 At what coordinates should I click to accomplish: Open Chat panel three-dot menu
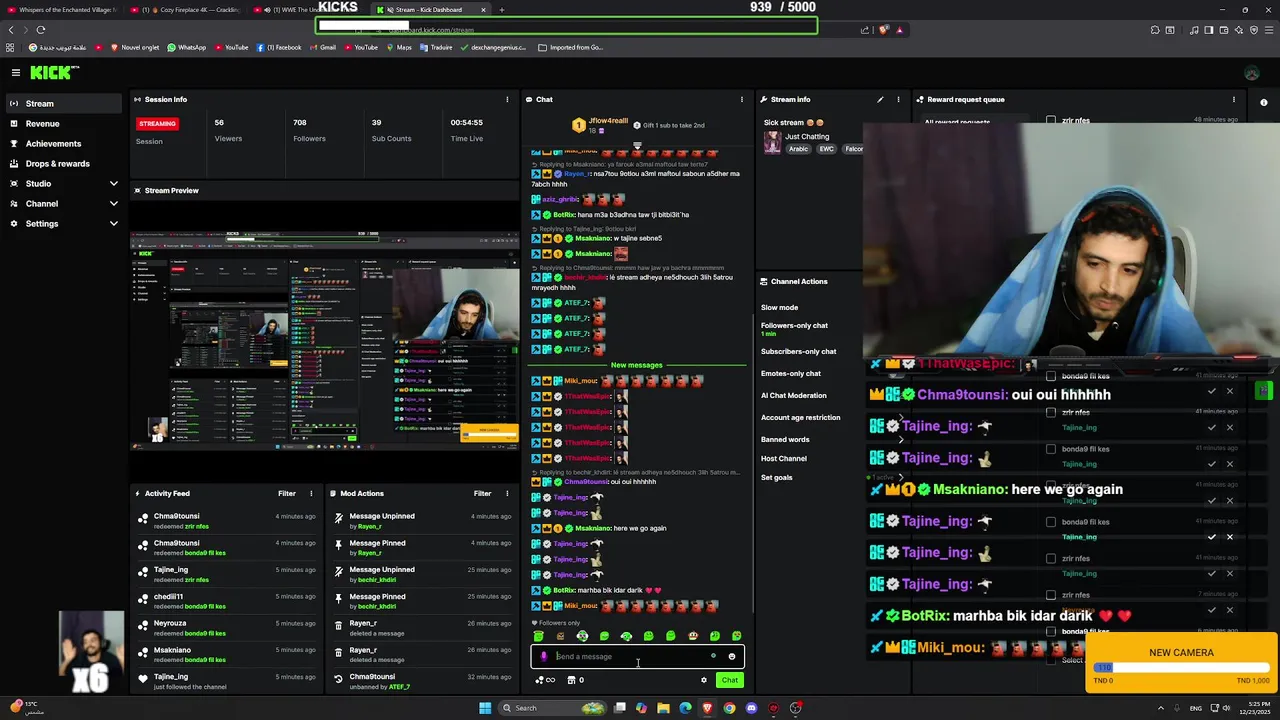(741, 99)
